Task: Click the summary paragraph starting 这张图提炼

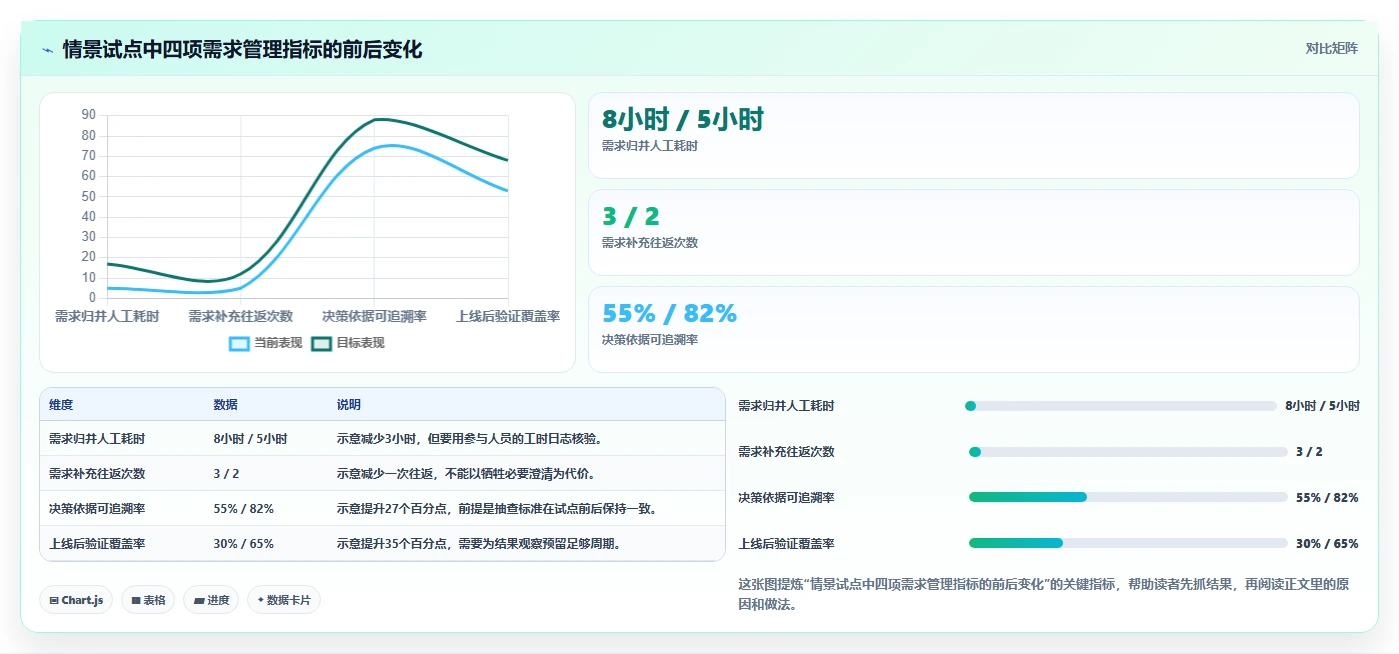Action: [1043, 594]
